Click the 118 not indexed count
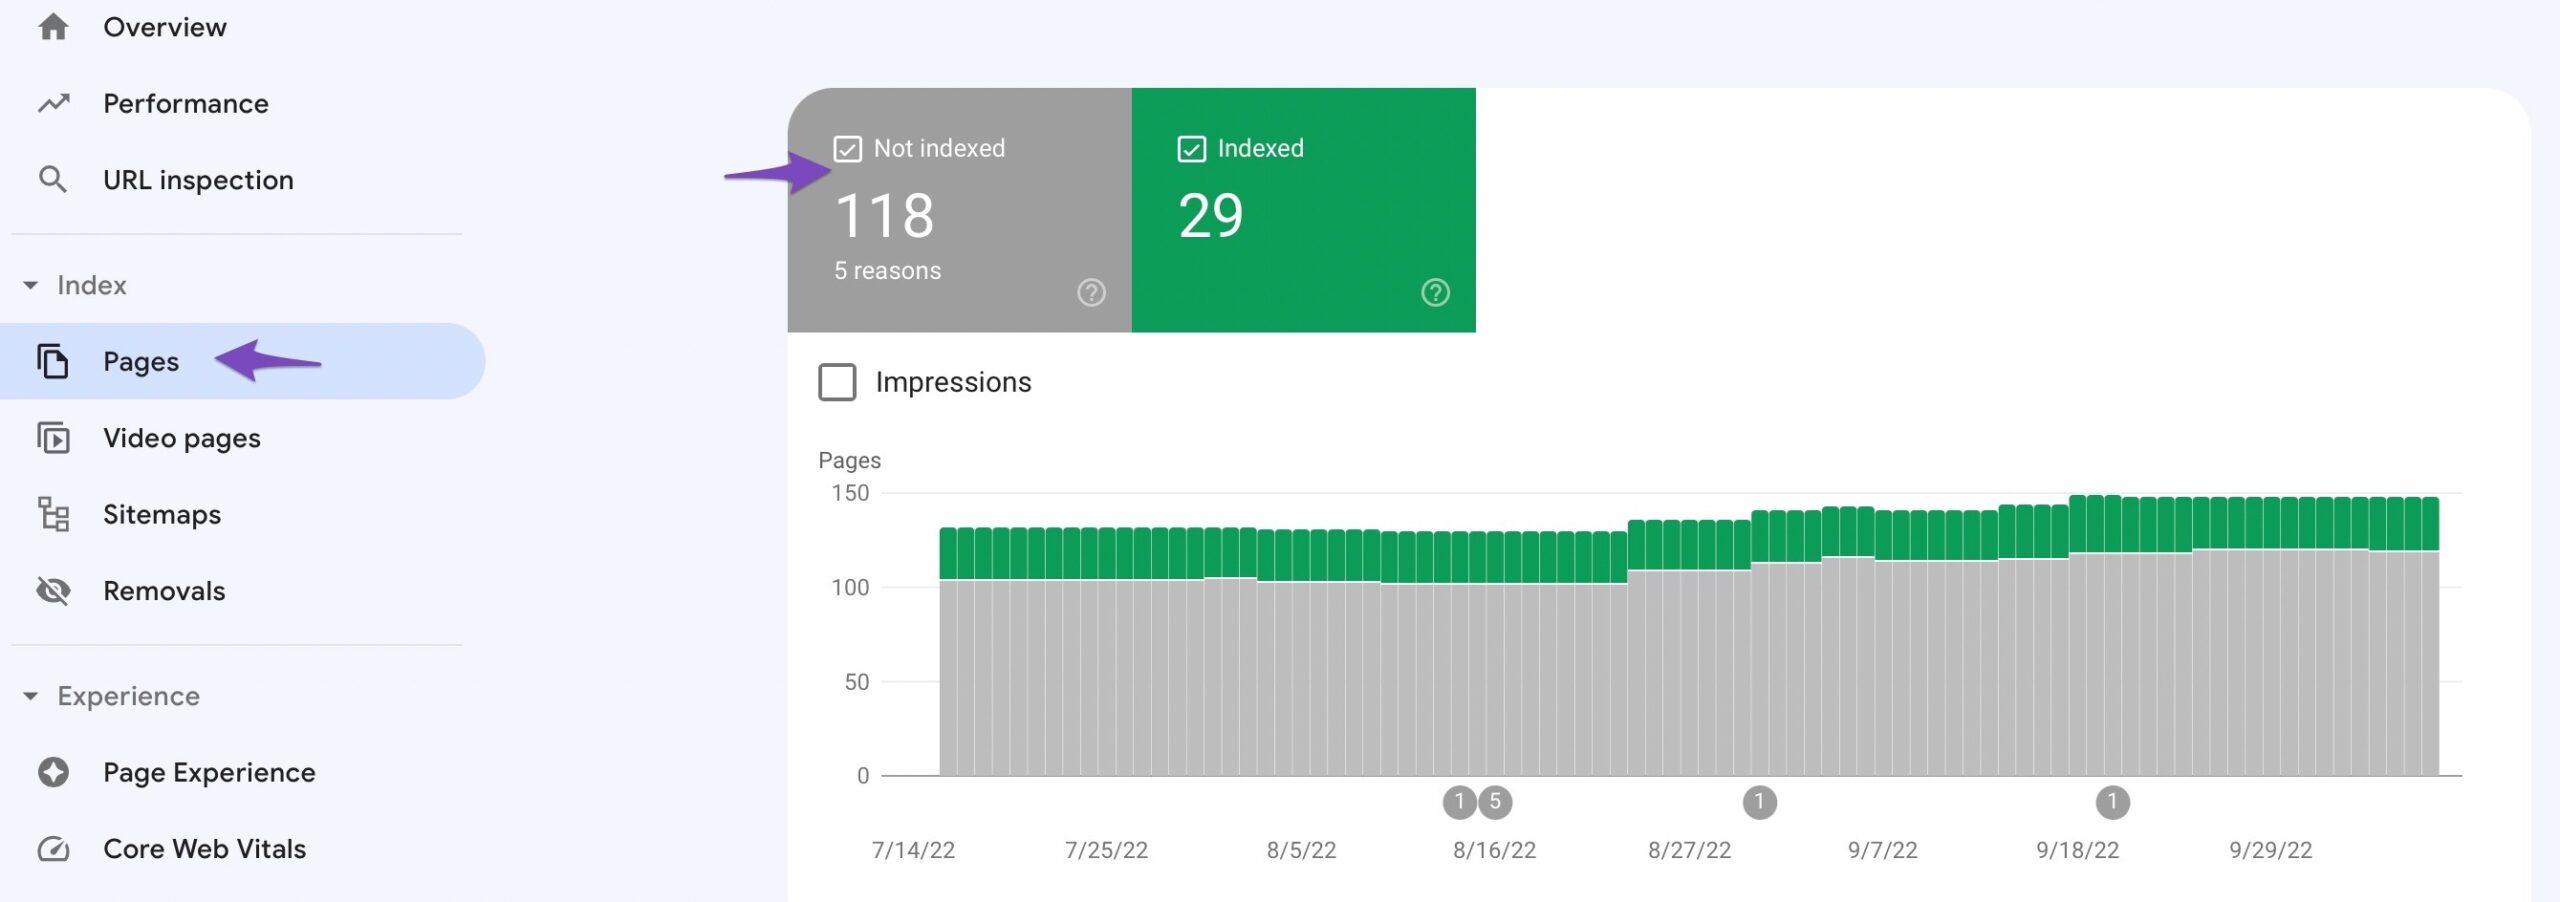Image resolution: width=2560 pixels, height=902 pixels. click(884, 216)
